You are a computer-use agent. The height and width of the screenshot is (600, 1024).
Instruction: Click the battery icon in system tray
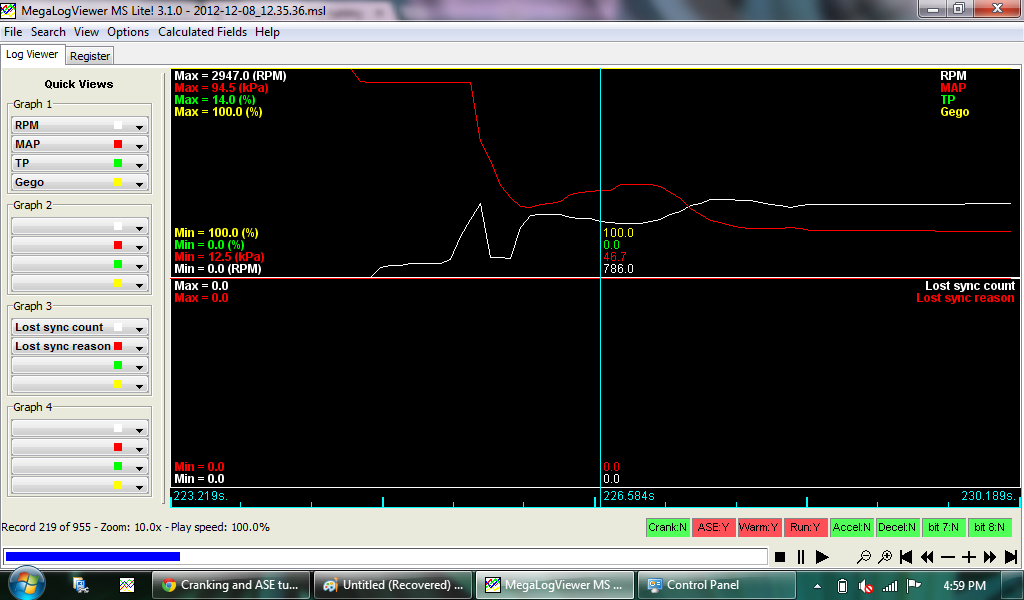842,586
